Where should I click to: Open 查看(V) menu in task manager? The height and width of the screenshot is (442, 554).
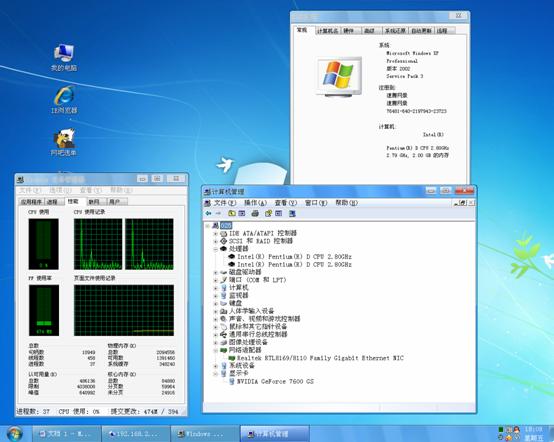click(x=91, y=190)
